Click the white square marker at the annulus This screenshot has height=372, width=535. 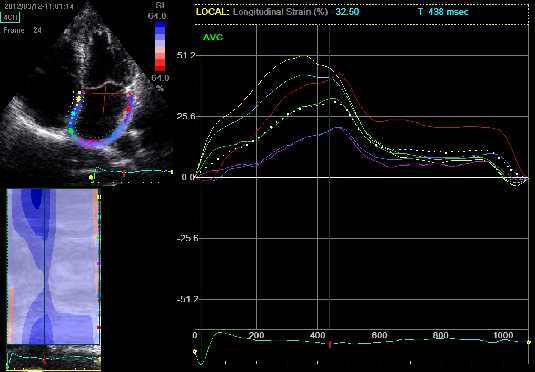(79, 92)
